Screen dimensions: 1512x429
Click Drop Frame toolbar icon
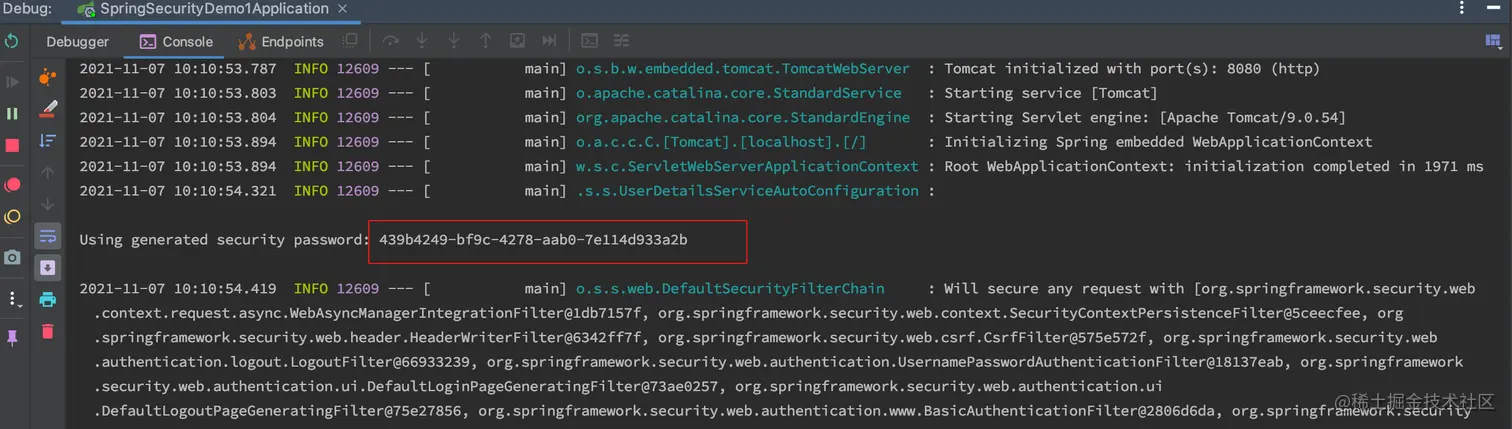click(517, 41)
